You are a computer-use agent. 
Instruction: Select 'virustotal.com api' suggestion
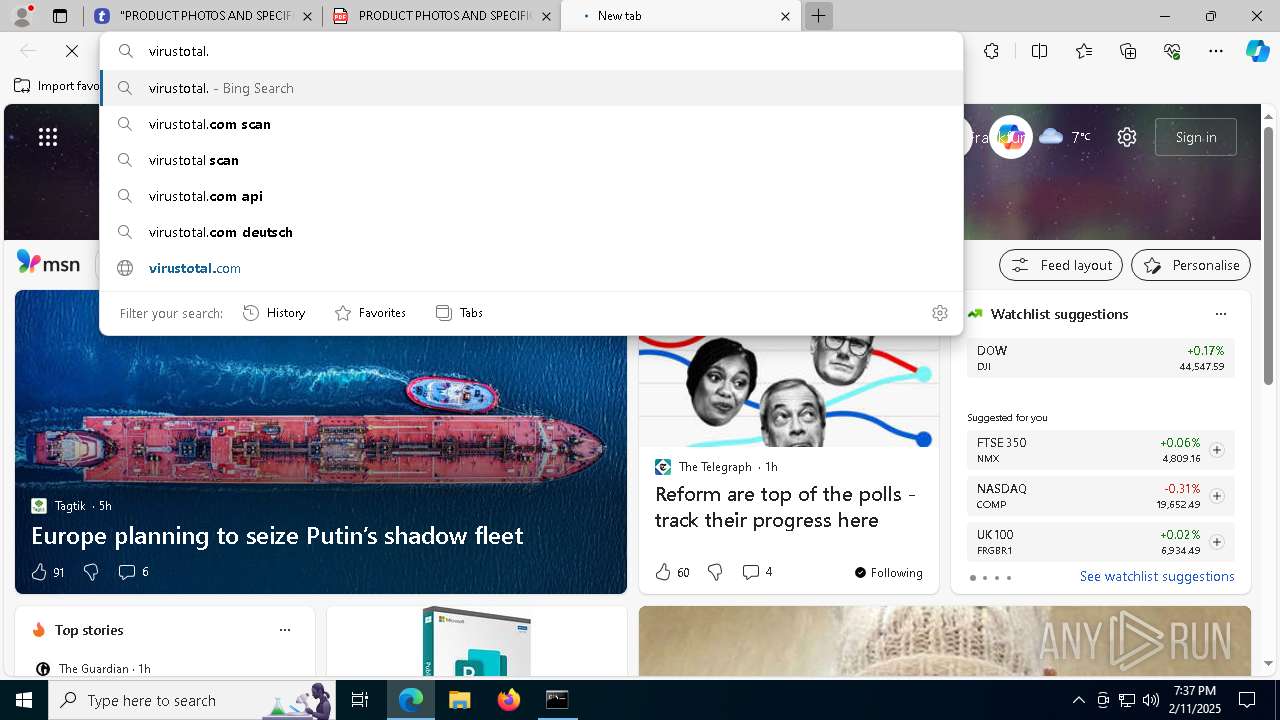[531, 196]
